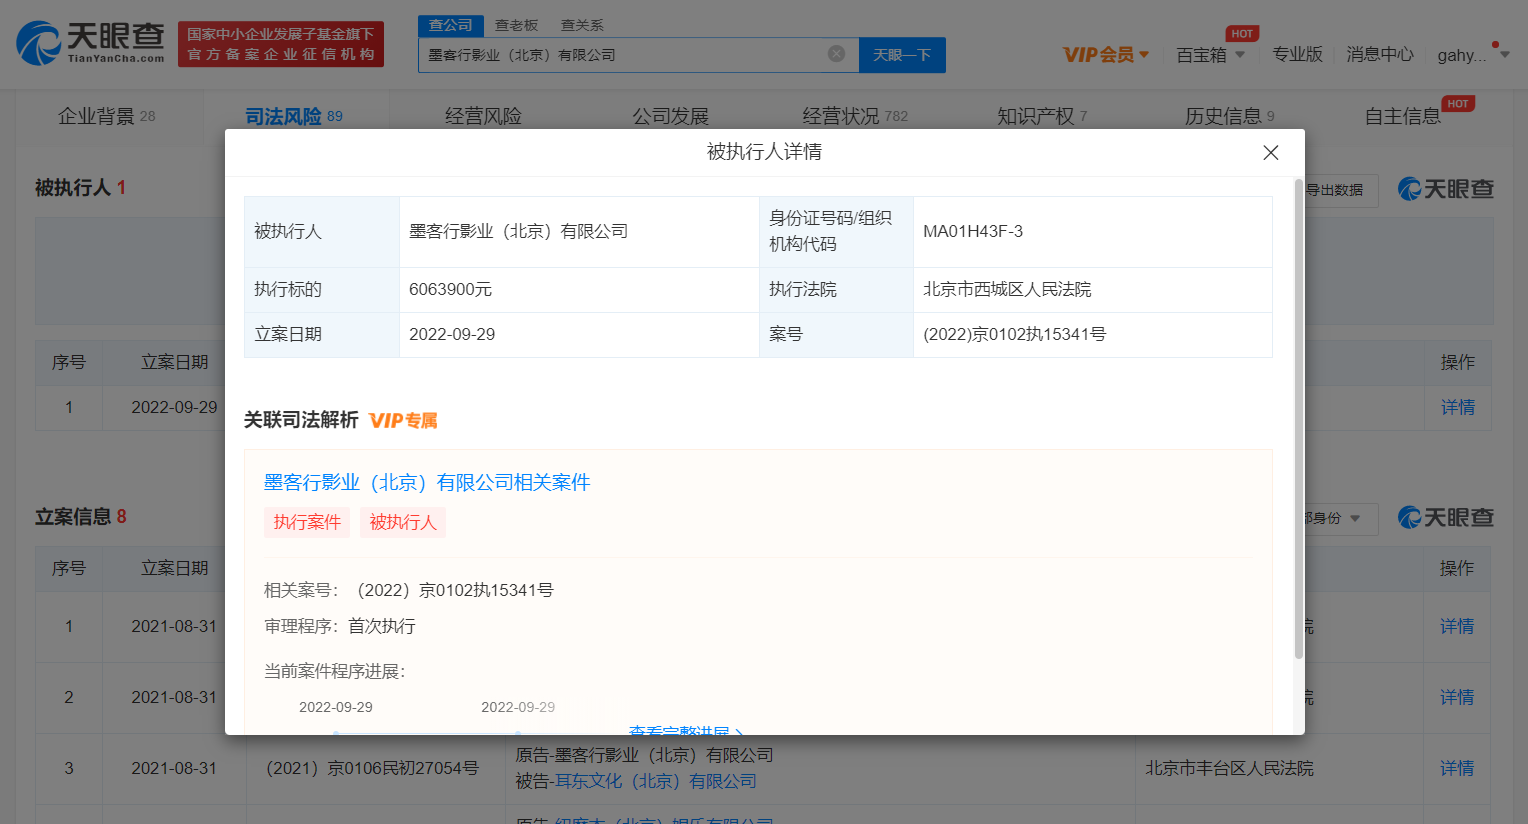Click the TianYanCha logo in header
The height and width of the screenshot is (824, 1528).
pyautogui.click(x=91, y=43)
